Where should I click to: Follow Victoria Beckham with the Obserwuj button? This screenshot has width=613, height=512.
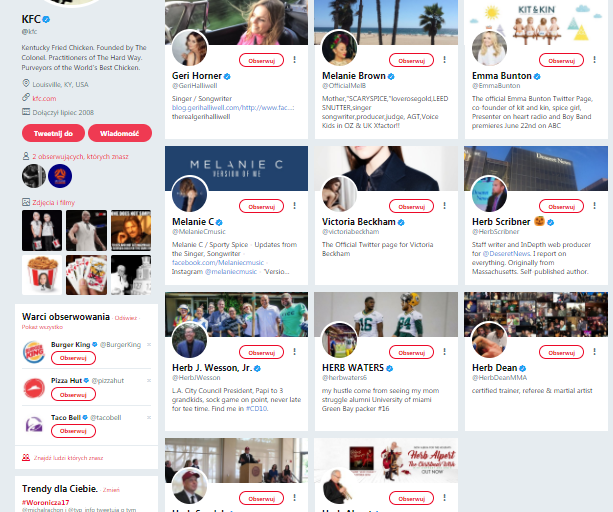pos(411,206)
